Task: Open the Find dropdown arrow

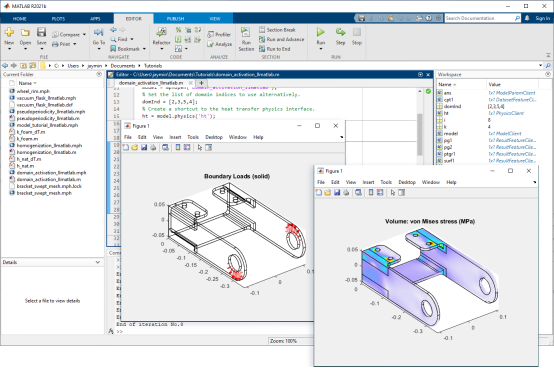Action: pos(132,39)
